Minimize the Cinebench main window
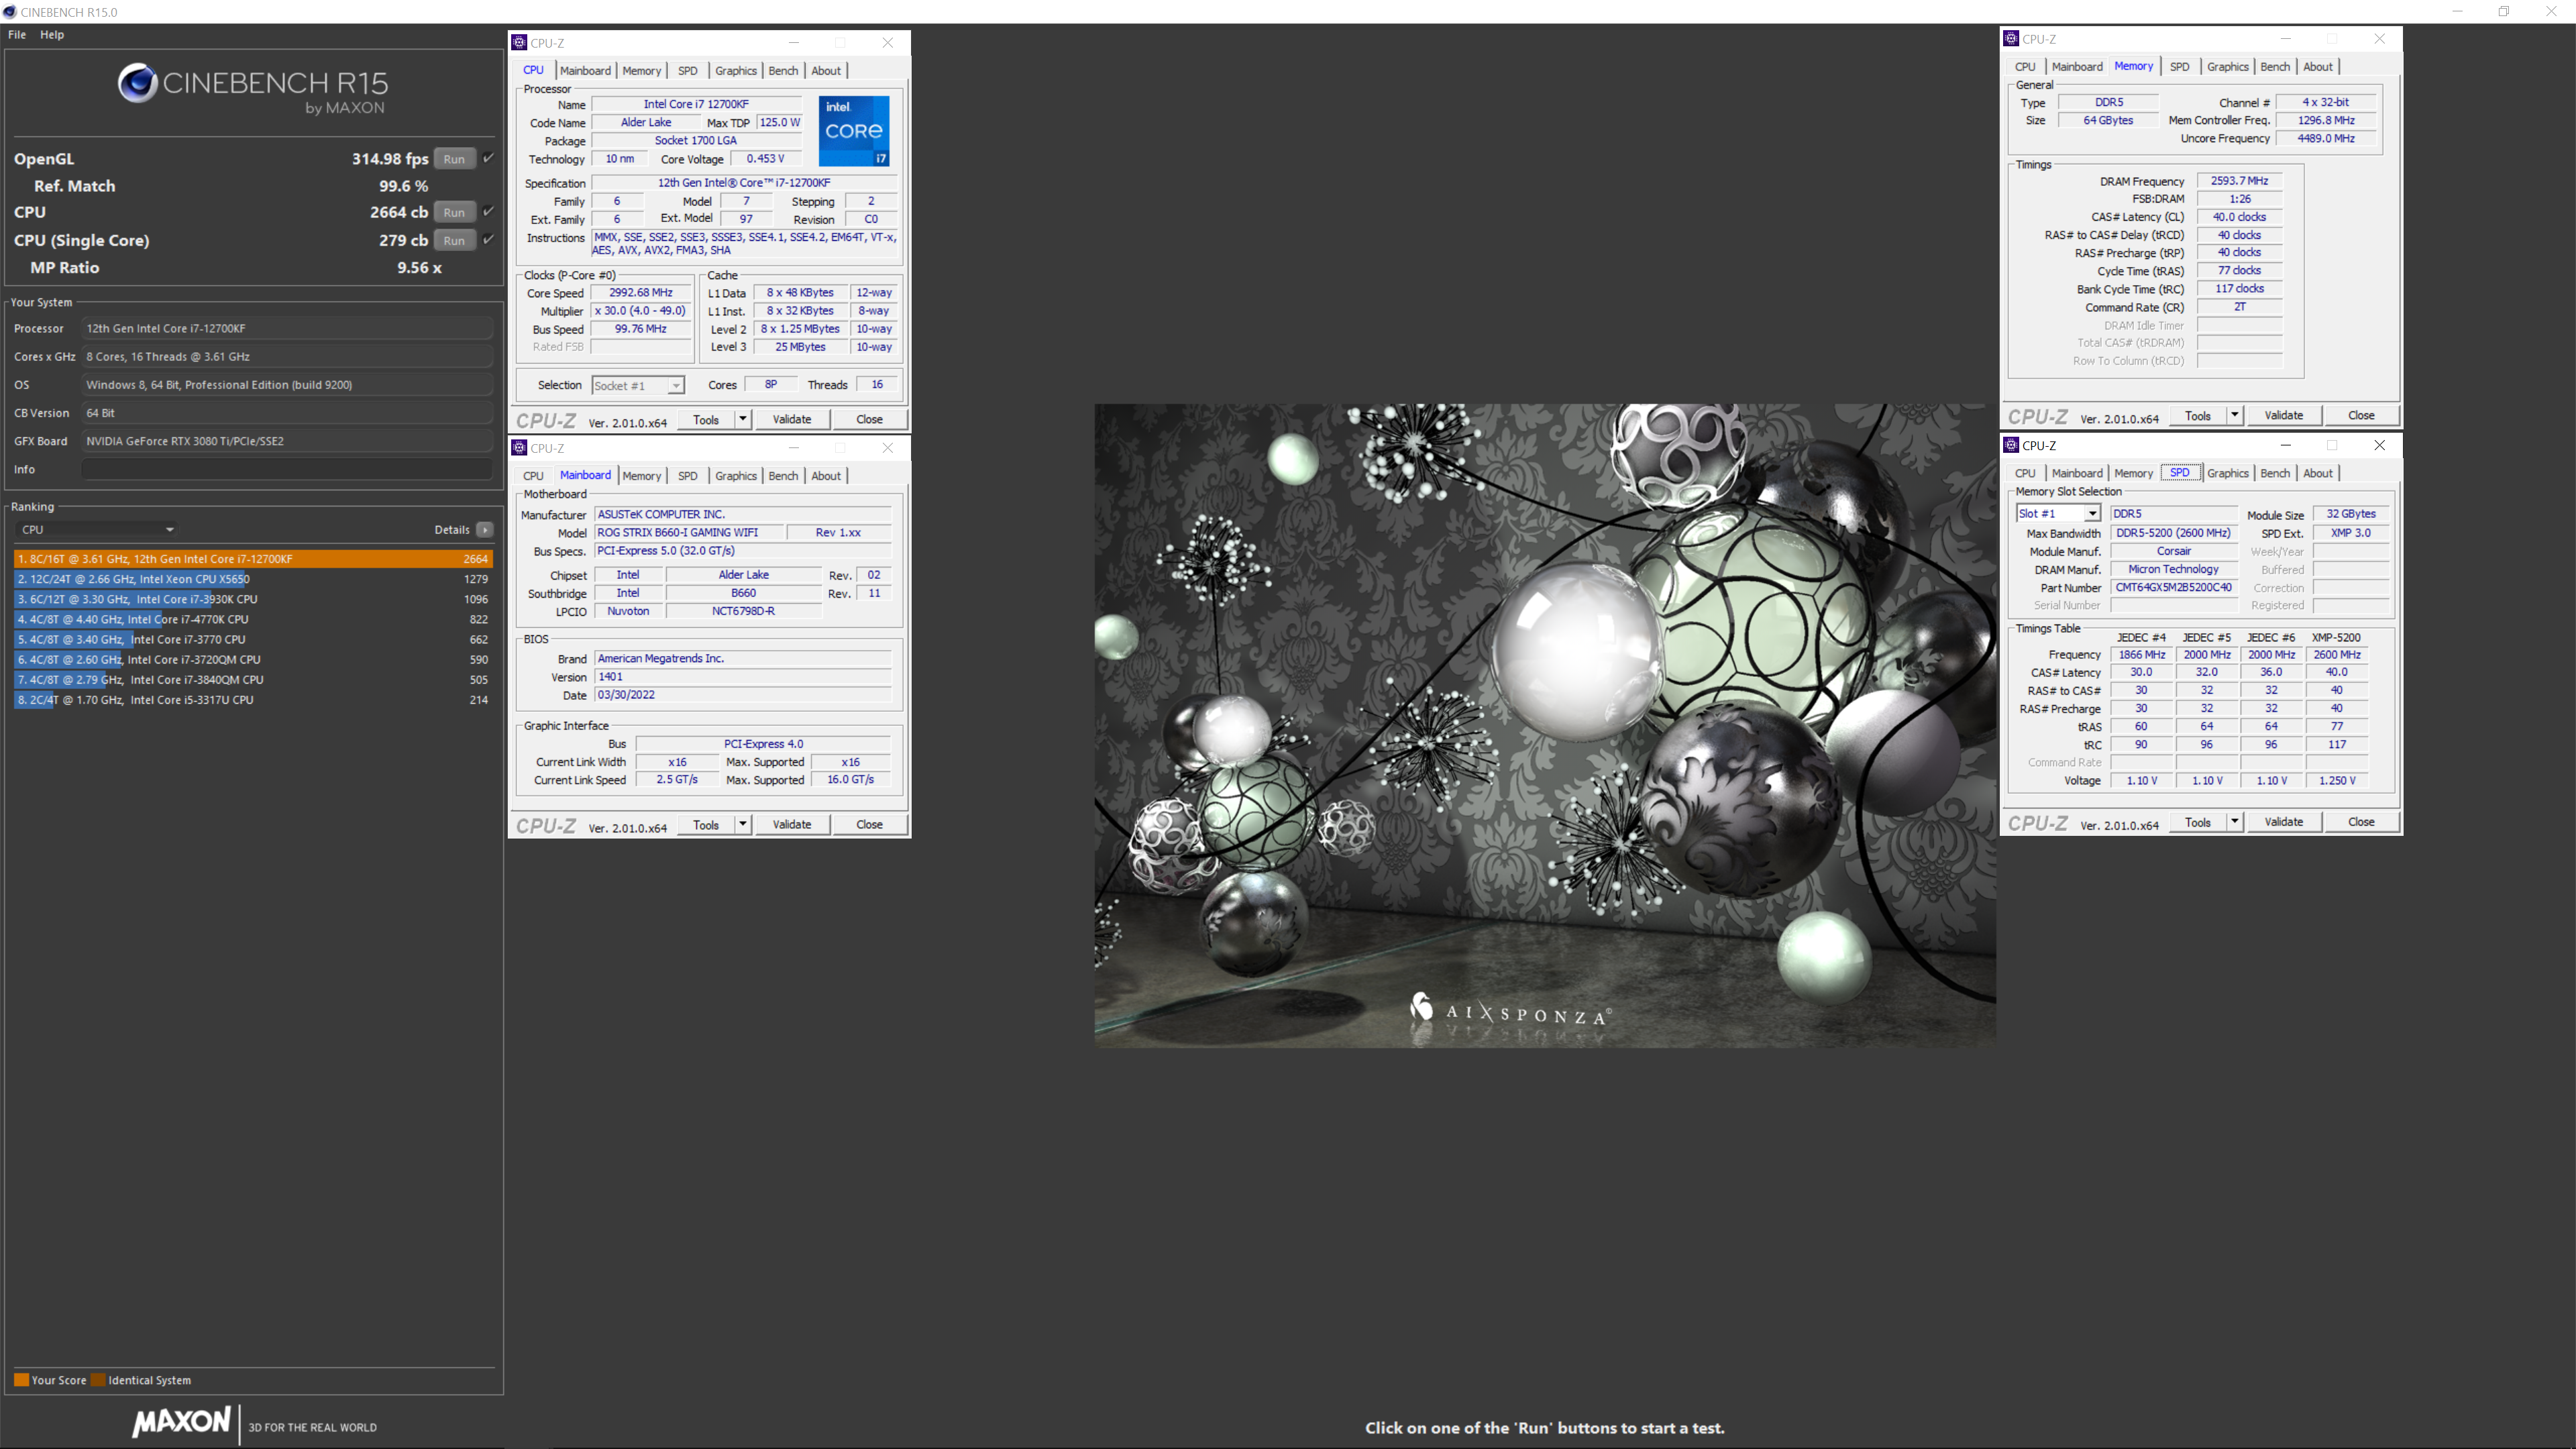This screenshot has width=2576, height=1449. [x=2457, y=12]
